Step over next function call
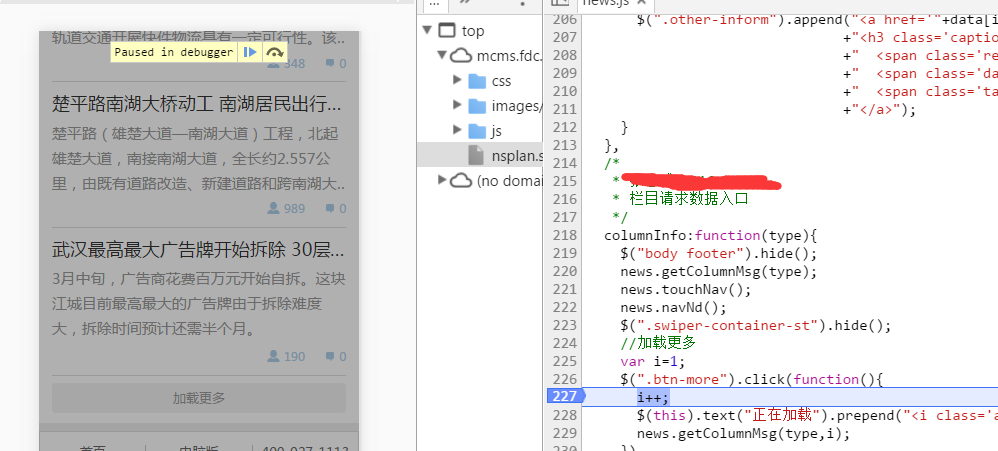 (274, 52)
